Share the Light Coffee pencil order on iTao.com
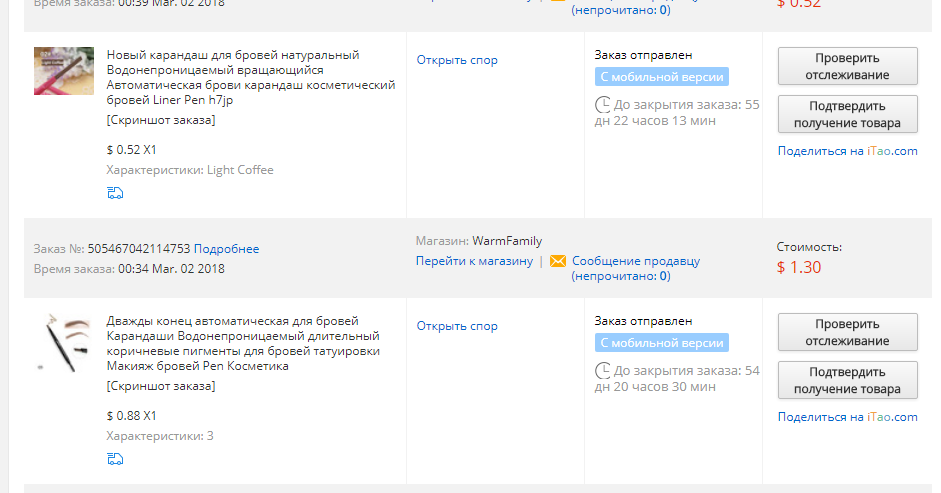 [847, 151]
